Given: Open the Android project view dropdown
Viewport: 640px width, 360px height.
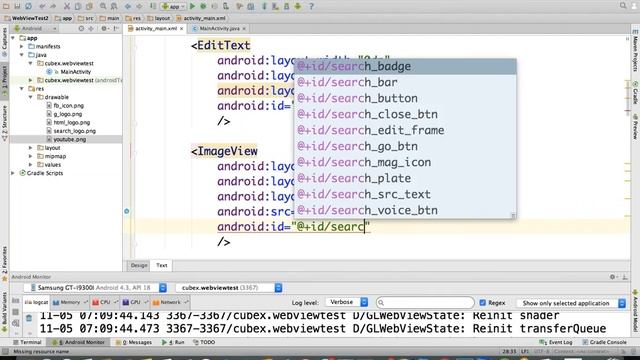Looking at the screenshot, I should pyautogui.click(x=35, y=29).
